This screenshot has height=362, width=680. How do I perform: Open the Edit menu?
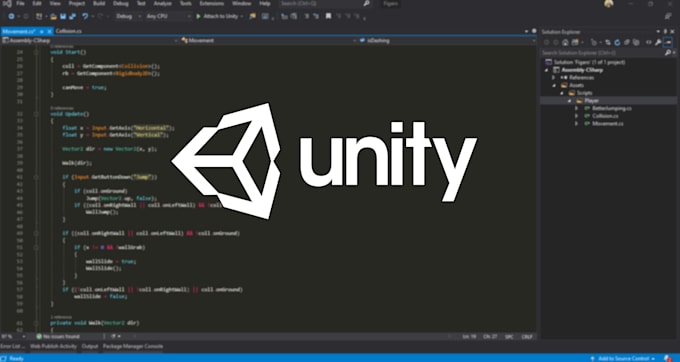click(x=37, y=3)
